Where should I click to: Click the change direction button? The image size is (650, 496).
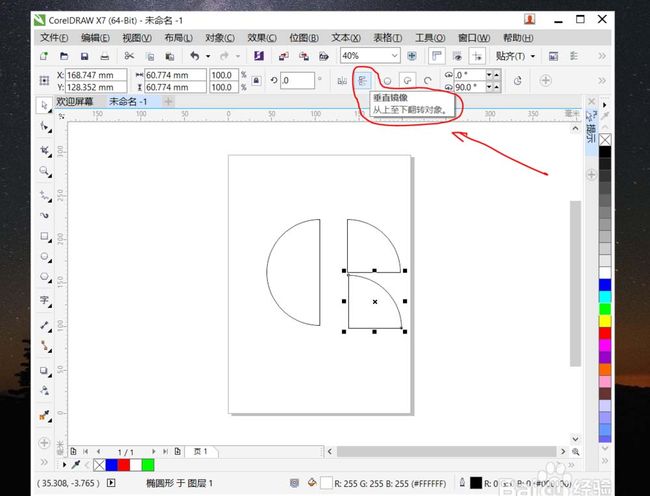[518, 81]
